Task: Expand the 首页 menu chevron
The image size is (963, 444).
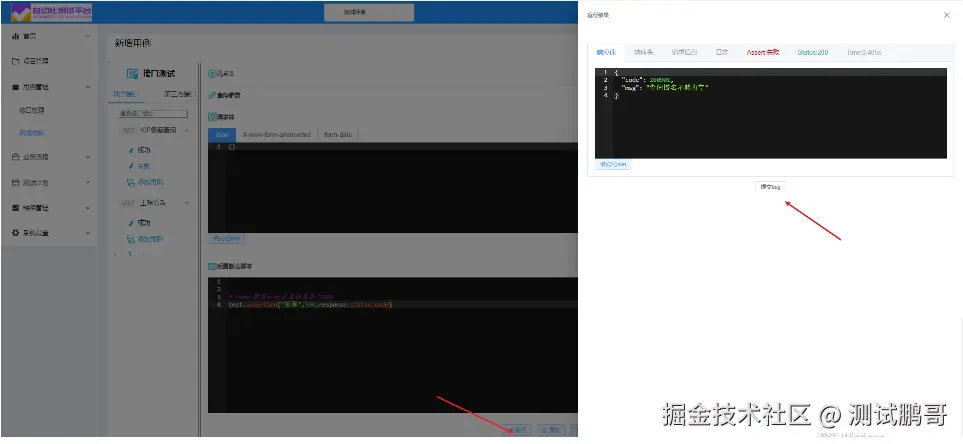Action: click(x=88, y=36)
